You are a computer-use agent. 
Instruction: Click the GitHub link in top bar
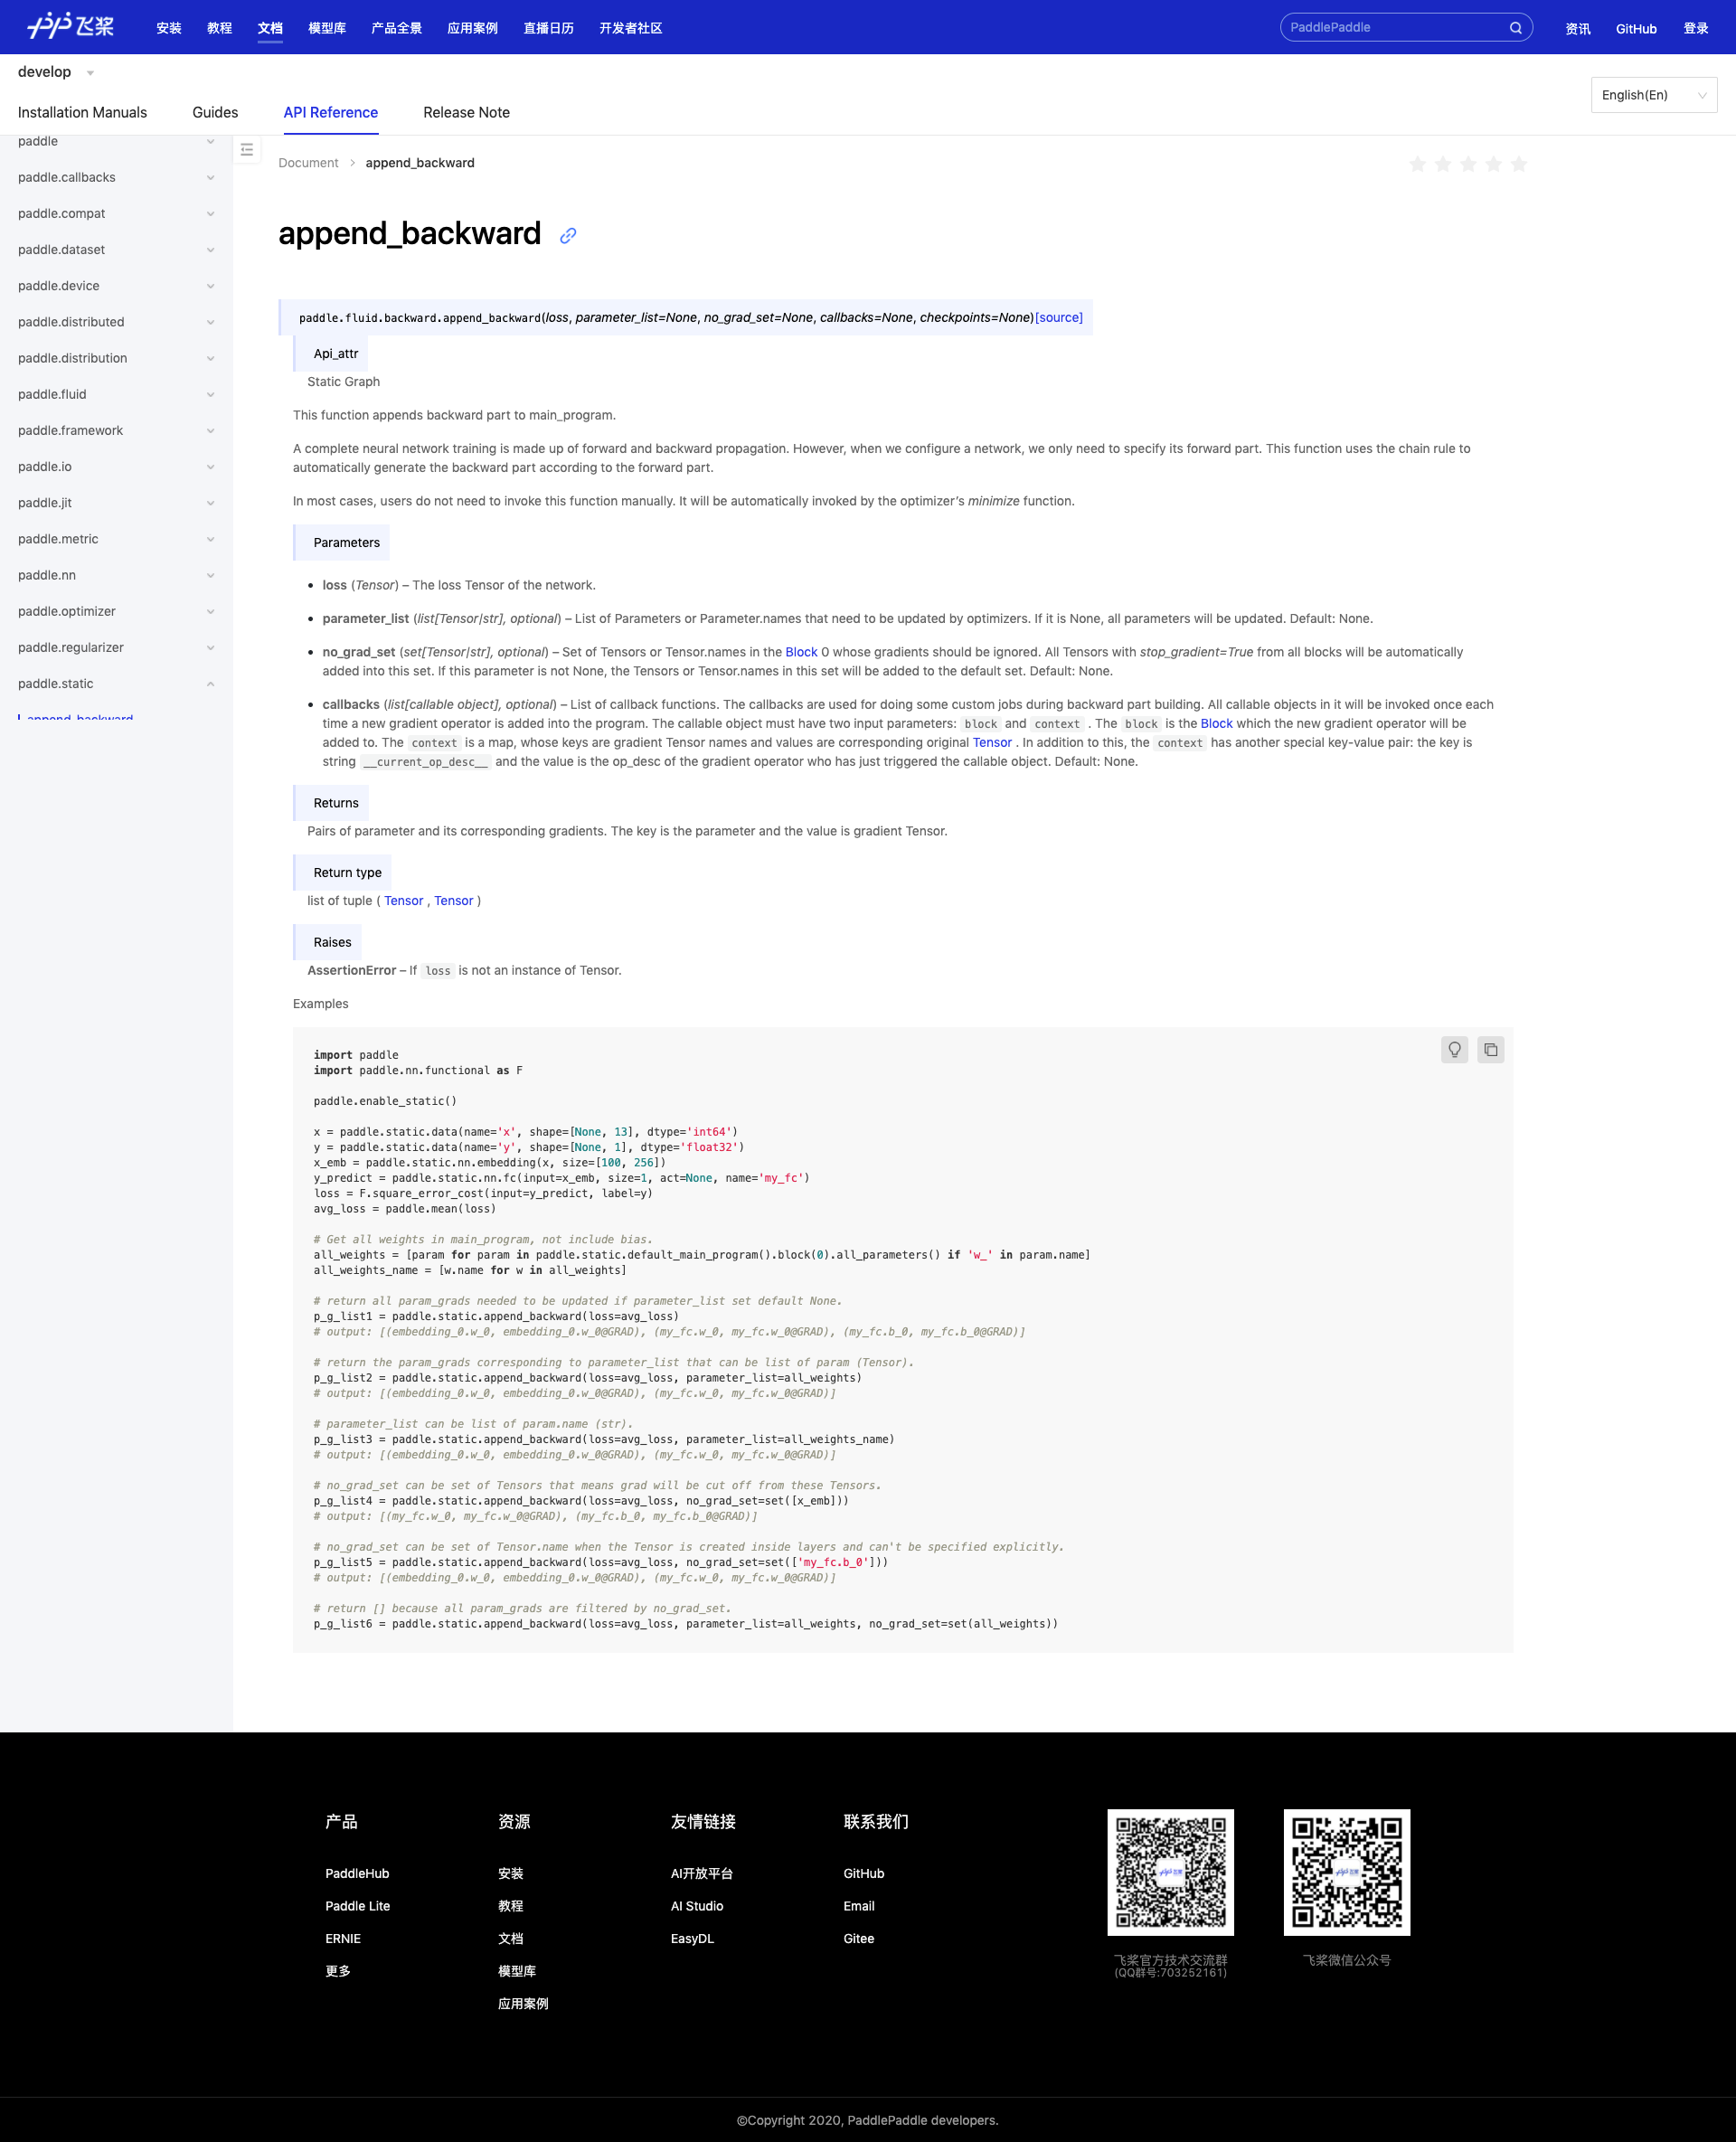tap(1636, 28)
